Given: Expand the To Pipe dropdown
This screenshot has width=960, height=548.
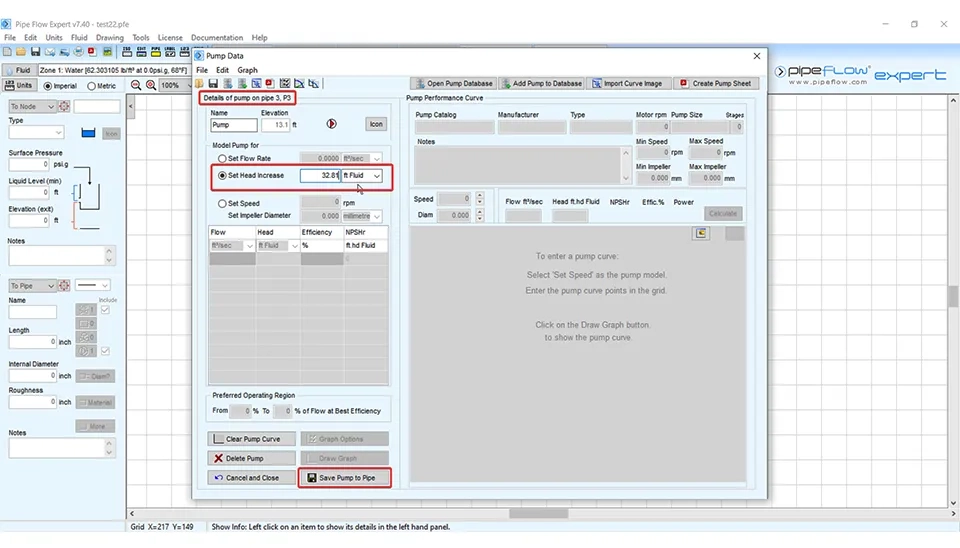Looking at the screenshot, I should point(30,286).
